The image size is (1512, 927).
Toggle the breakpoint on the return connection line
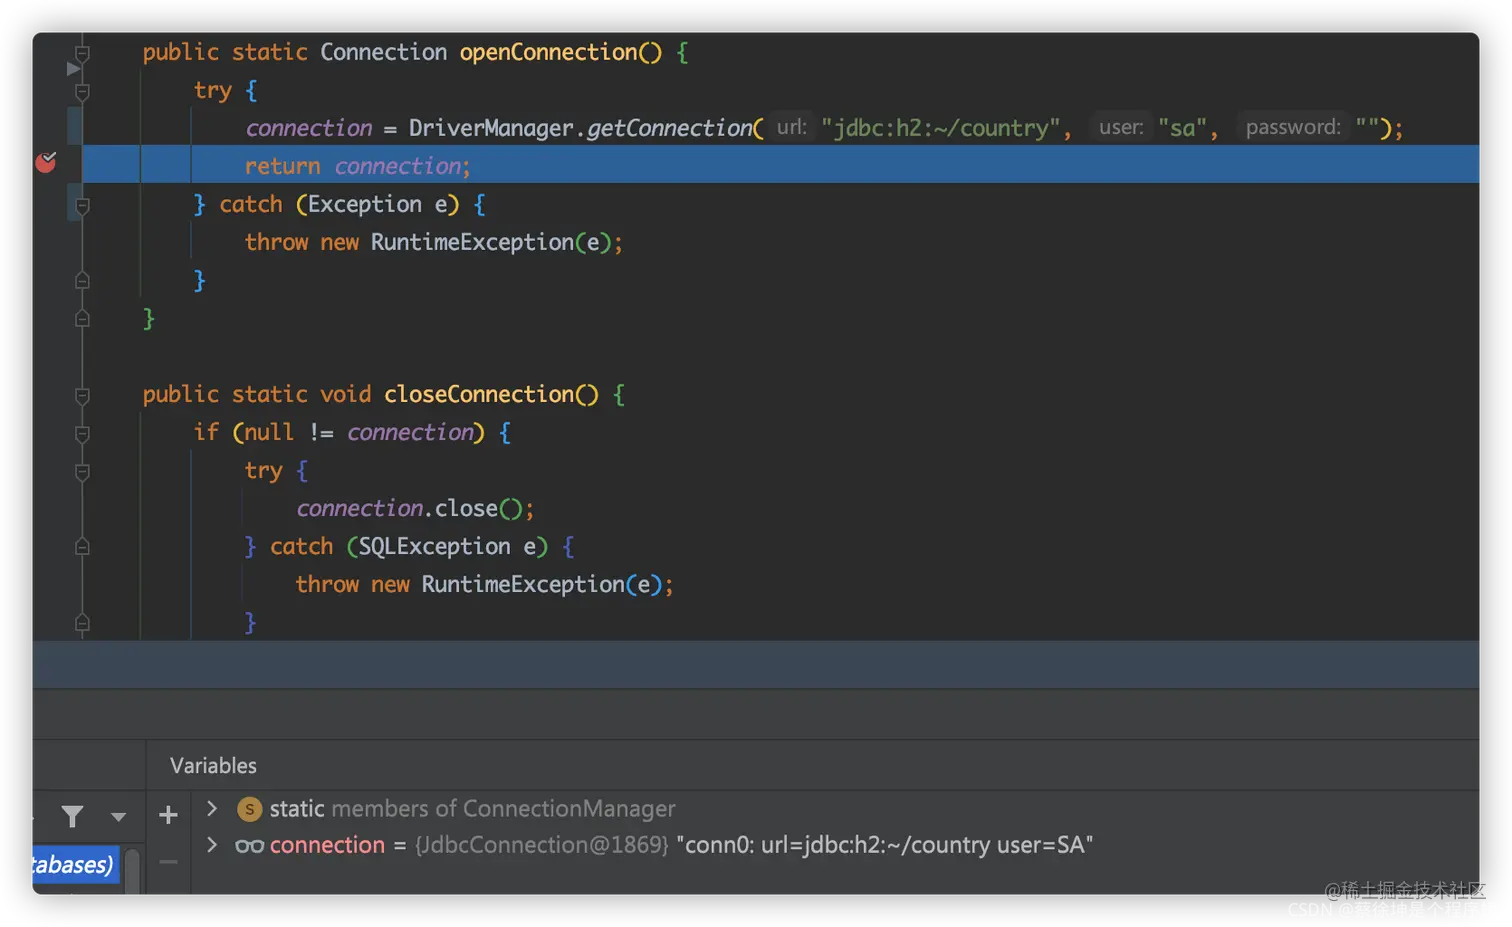(46, 162)
